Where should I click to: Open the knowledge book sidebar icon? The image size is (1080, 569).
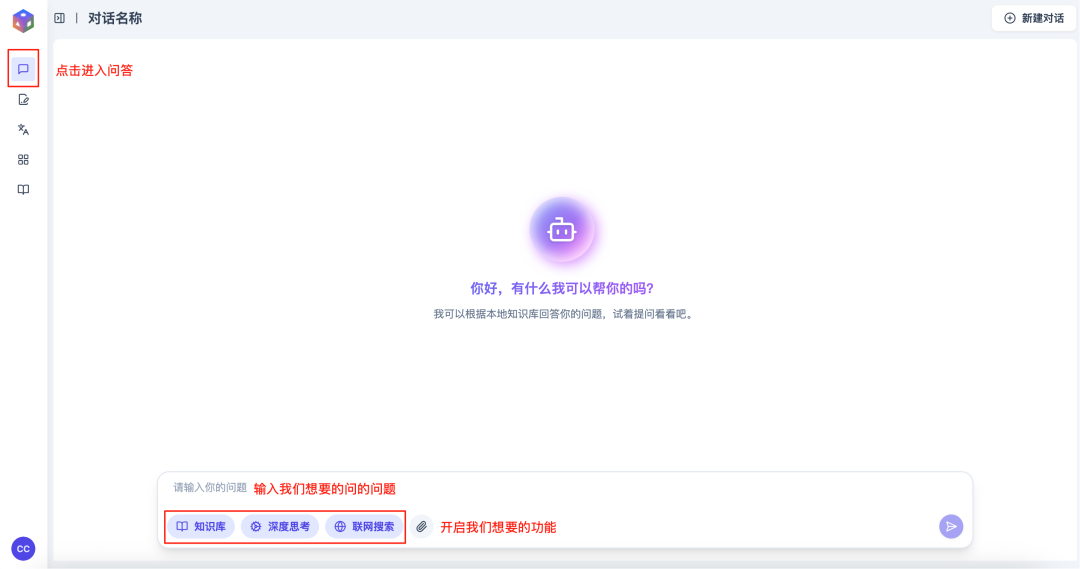pyautogui.click(x=23, y=189)
